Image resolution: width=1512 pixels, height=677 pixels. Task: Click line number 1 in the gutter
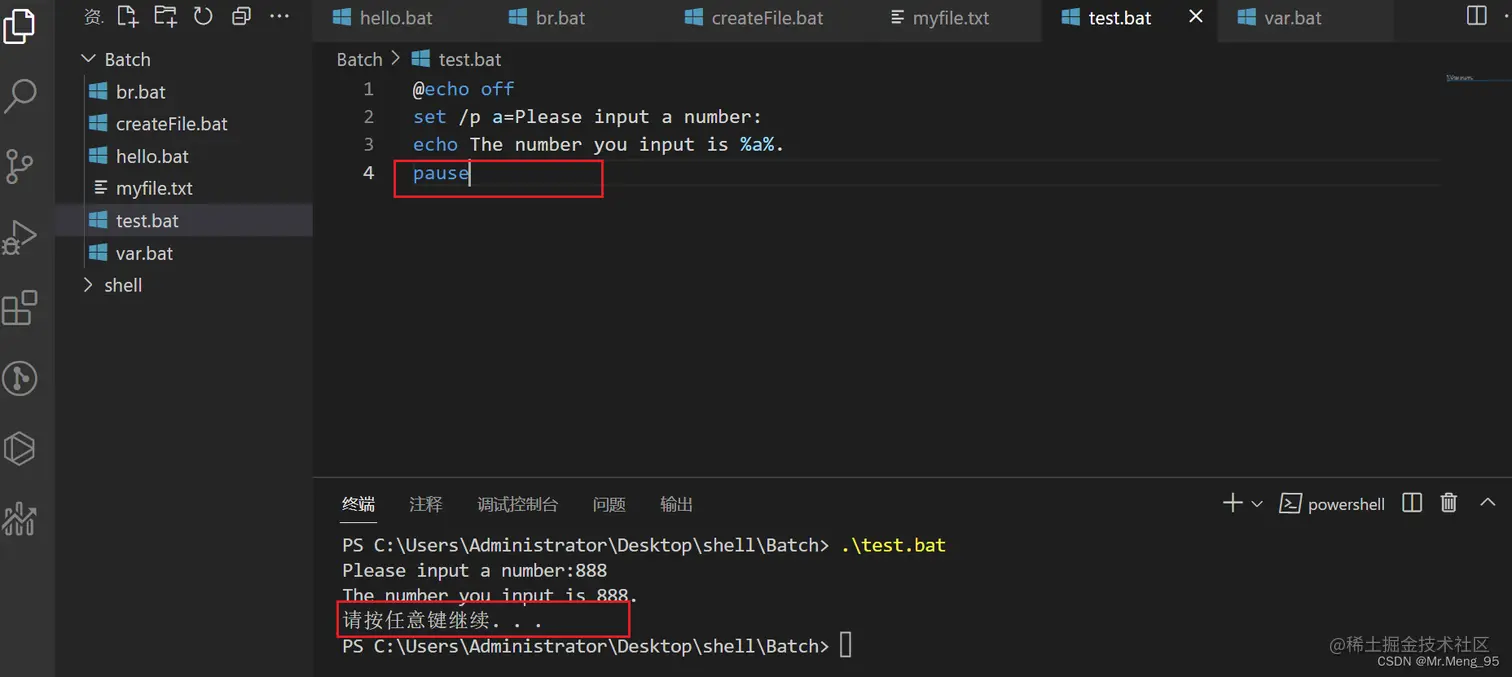pos(368,89)
